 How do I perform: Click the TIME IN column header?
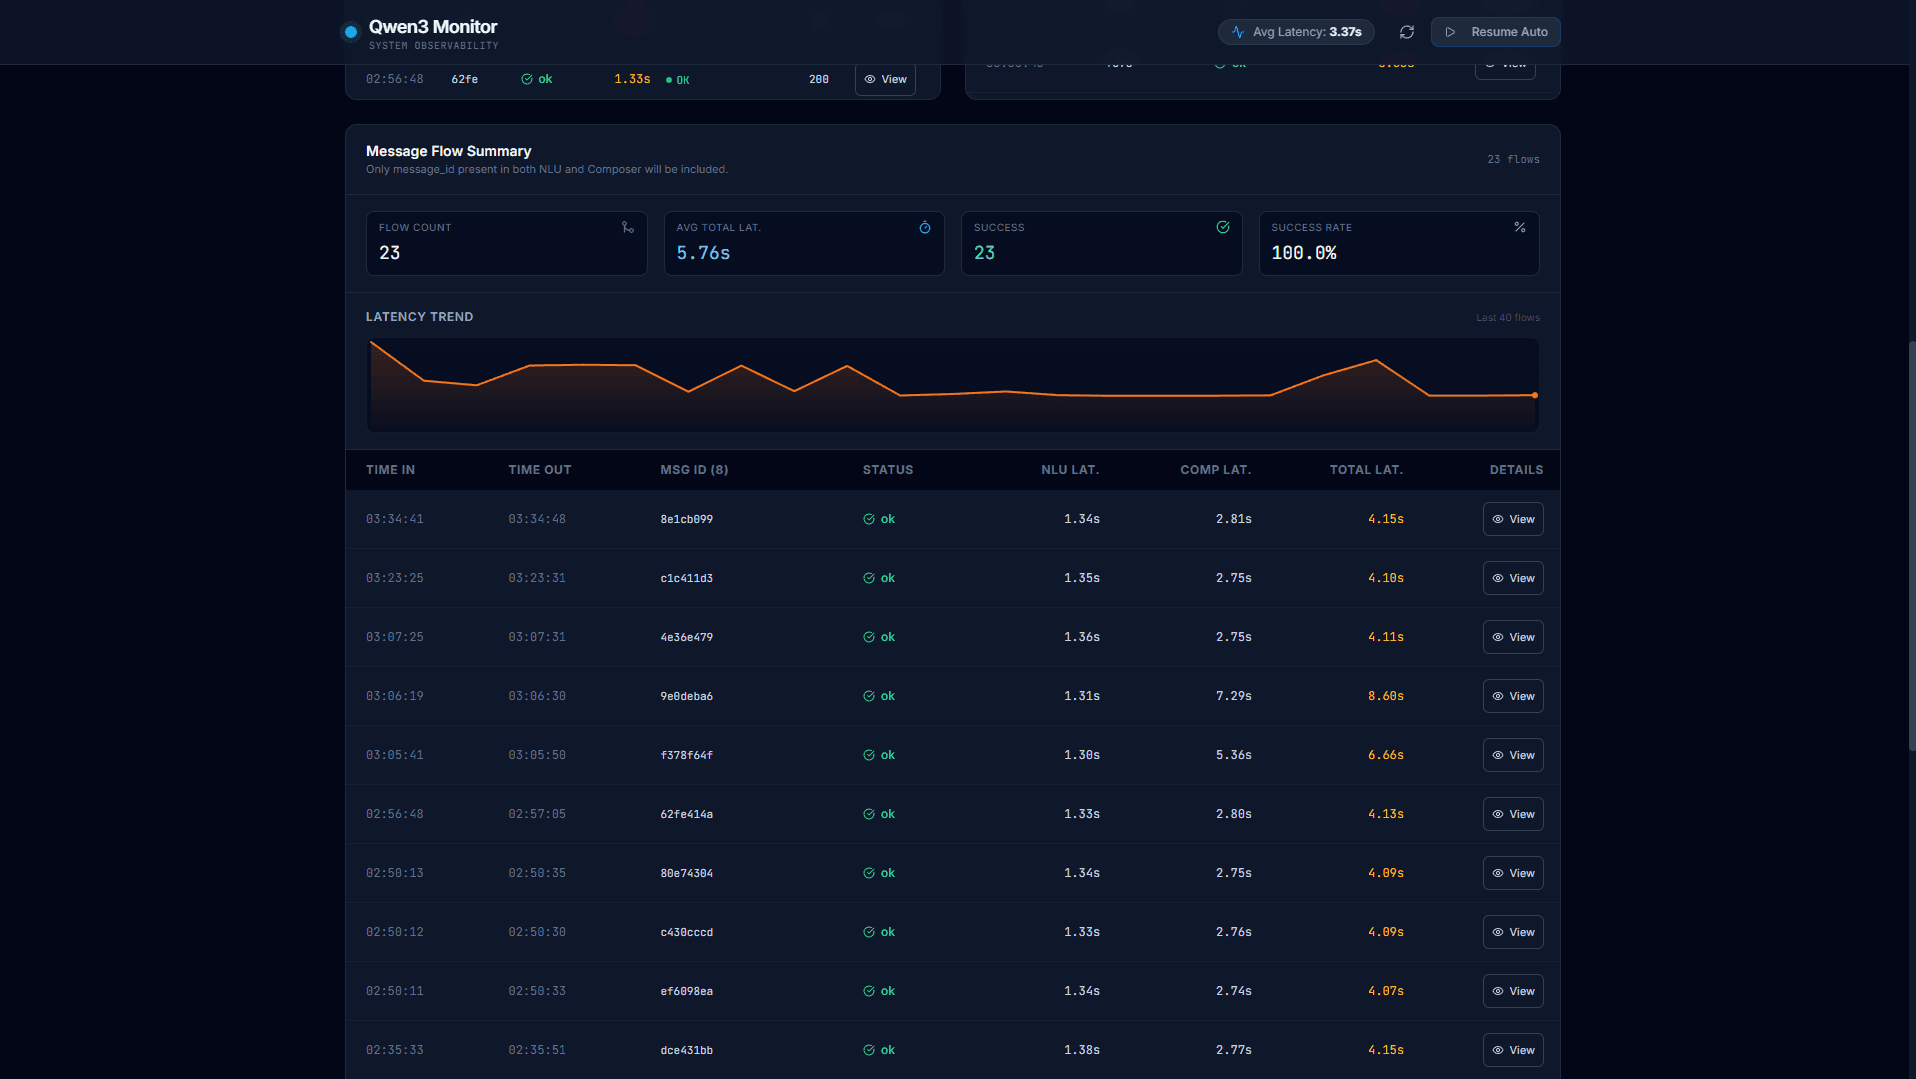[390, 470]
